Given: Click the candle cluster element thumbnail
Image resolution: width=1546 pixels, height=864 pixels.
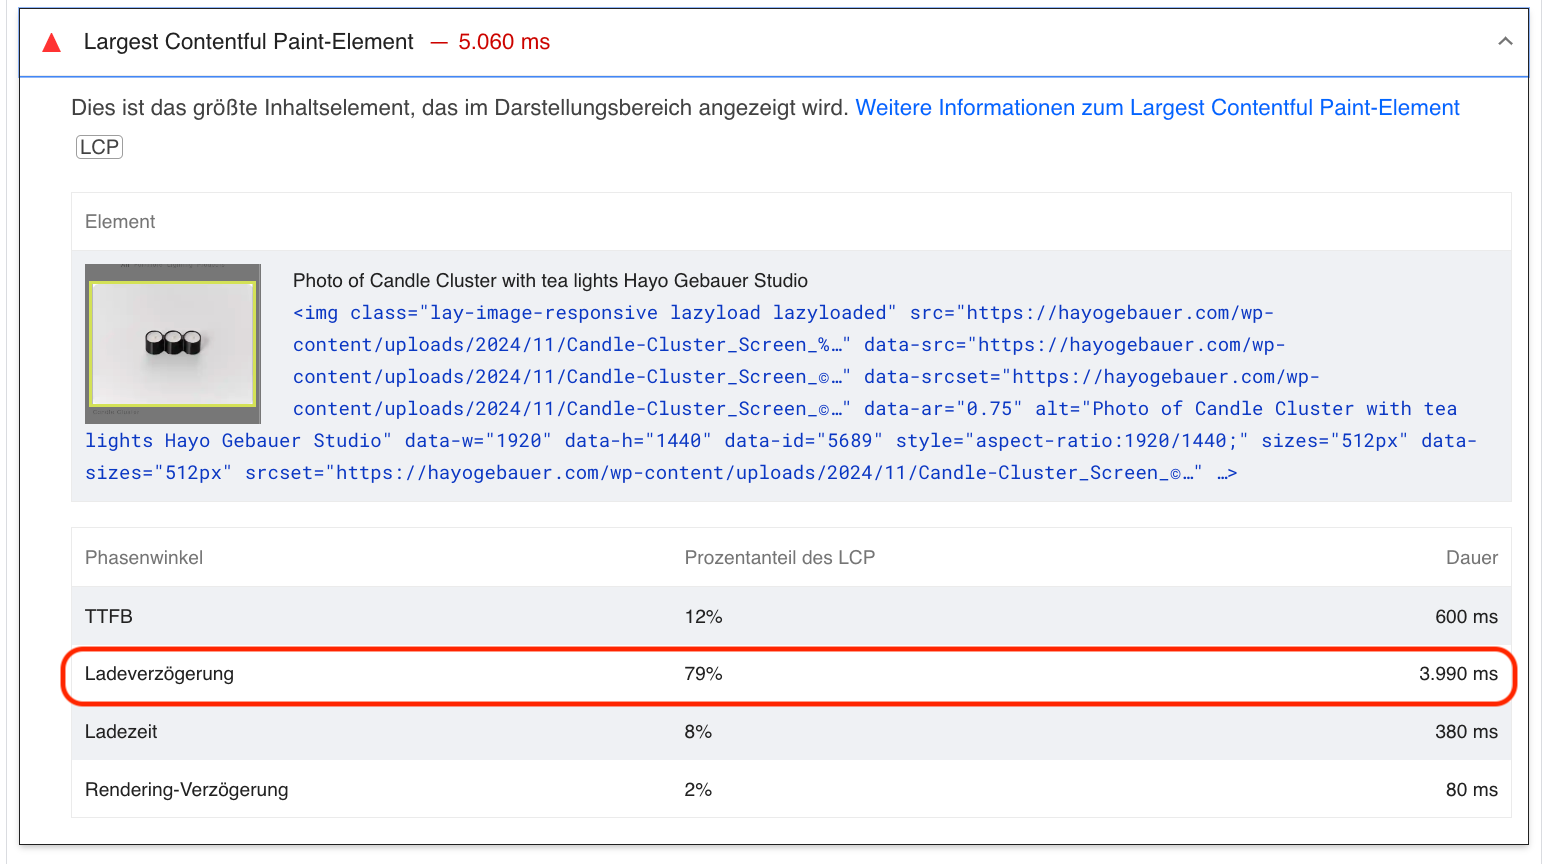Looking at the screenshot, I should [173, 343].
